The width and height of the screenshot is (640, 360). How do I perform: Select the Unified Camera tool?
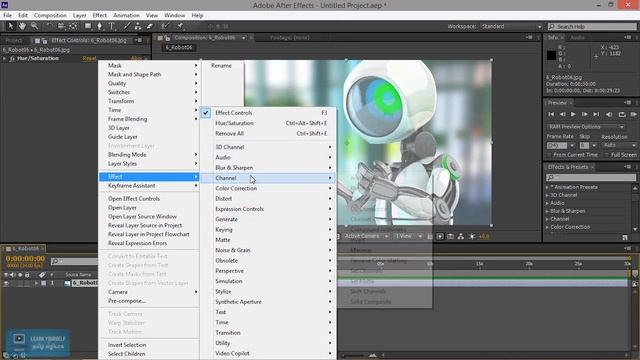tap(61, 26)
